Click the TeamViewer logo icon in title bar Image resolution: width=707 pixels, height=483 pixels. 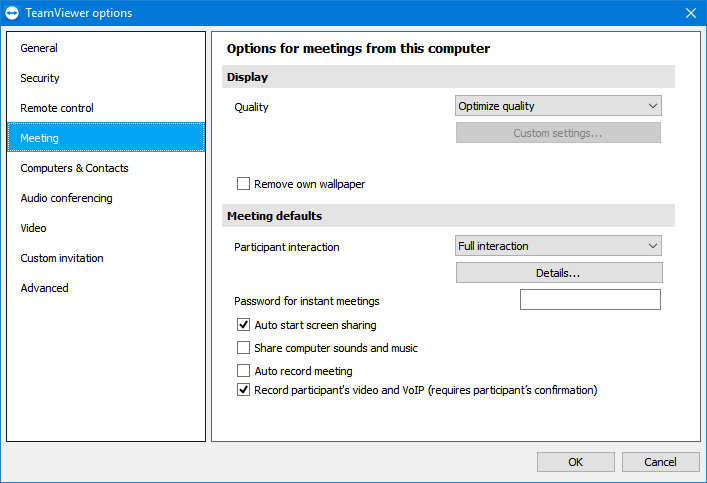pyautogui.click(x=12, y=13)
